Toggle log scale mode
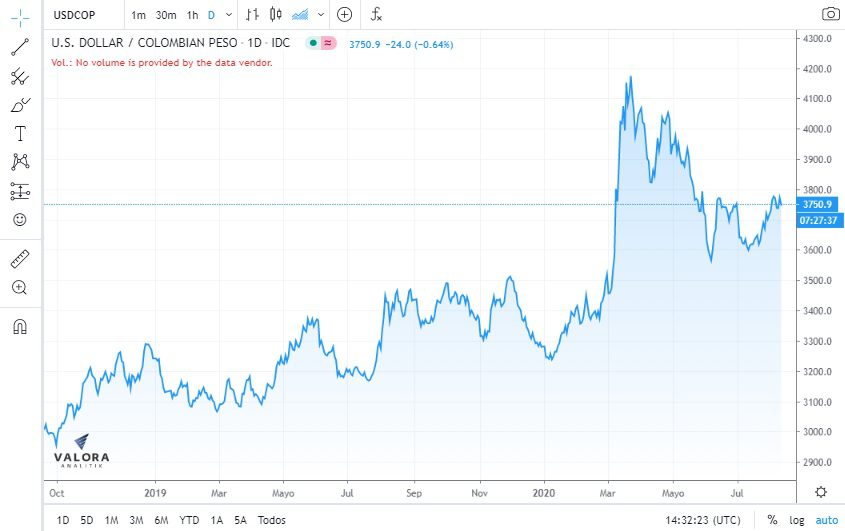Screen dimensions: 845x531 click(797, 520)
